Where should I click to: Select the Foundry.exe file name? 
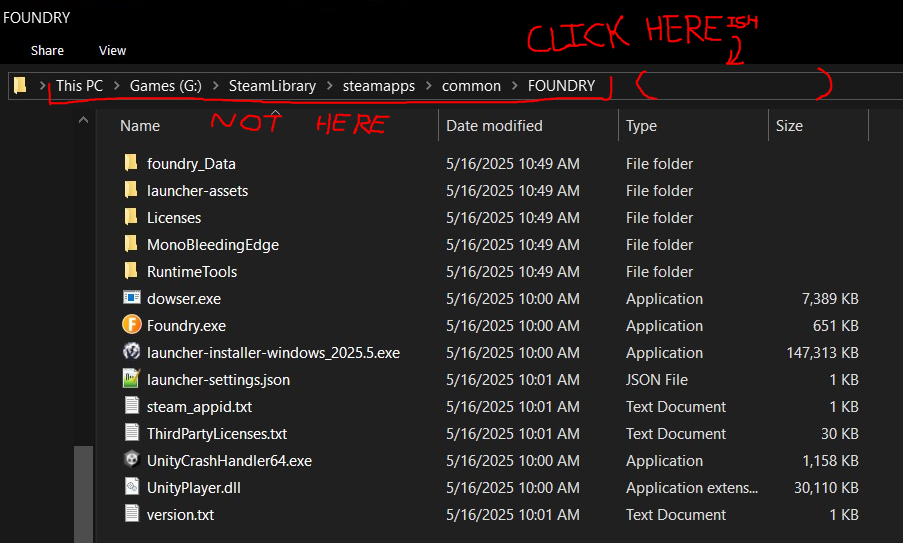pos(186,326)
